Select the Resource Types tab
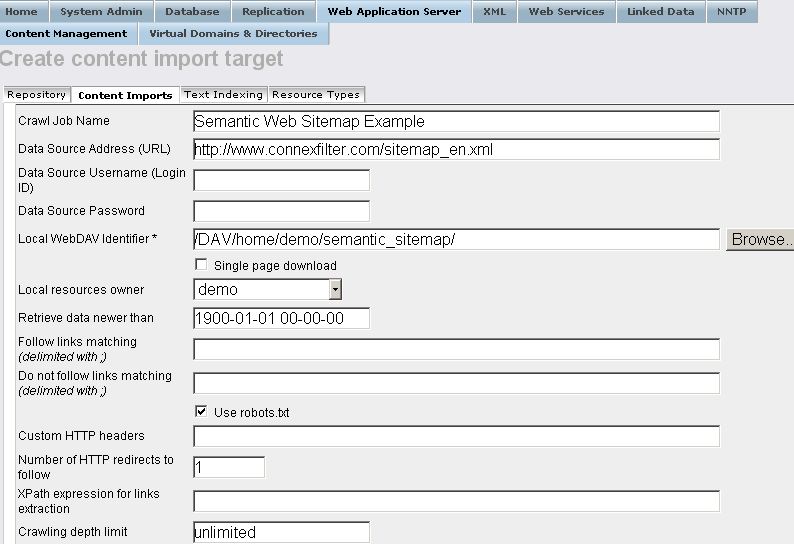Screen dimensions: 794x544 315,95
